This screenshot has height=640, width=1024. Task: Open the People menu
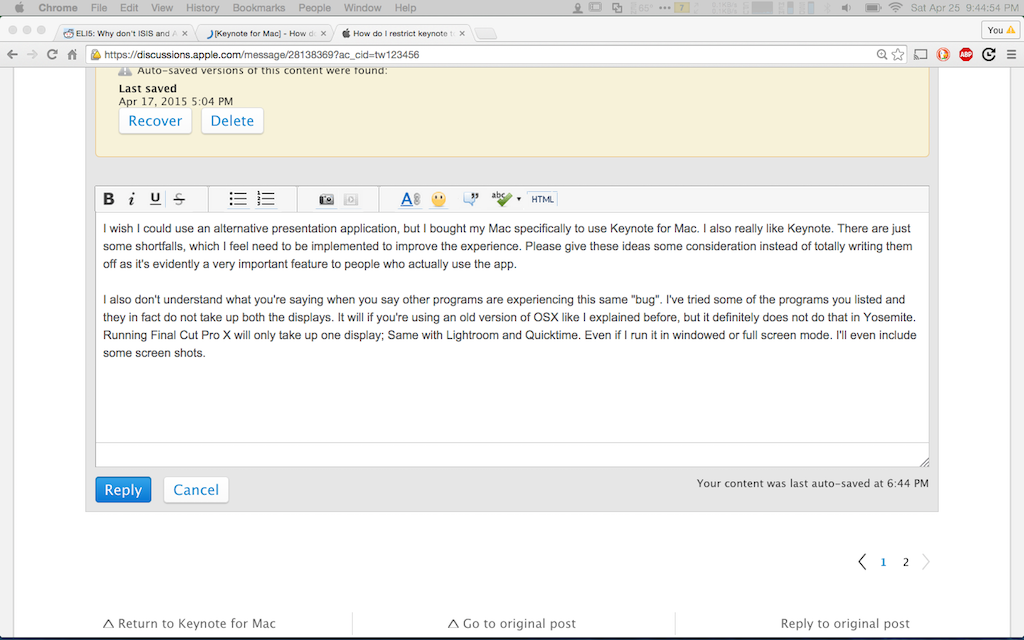pos(315,8)
